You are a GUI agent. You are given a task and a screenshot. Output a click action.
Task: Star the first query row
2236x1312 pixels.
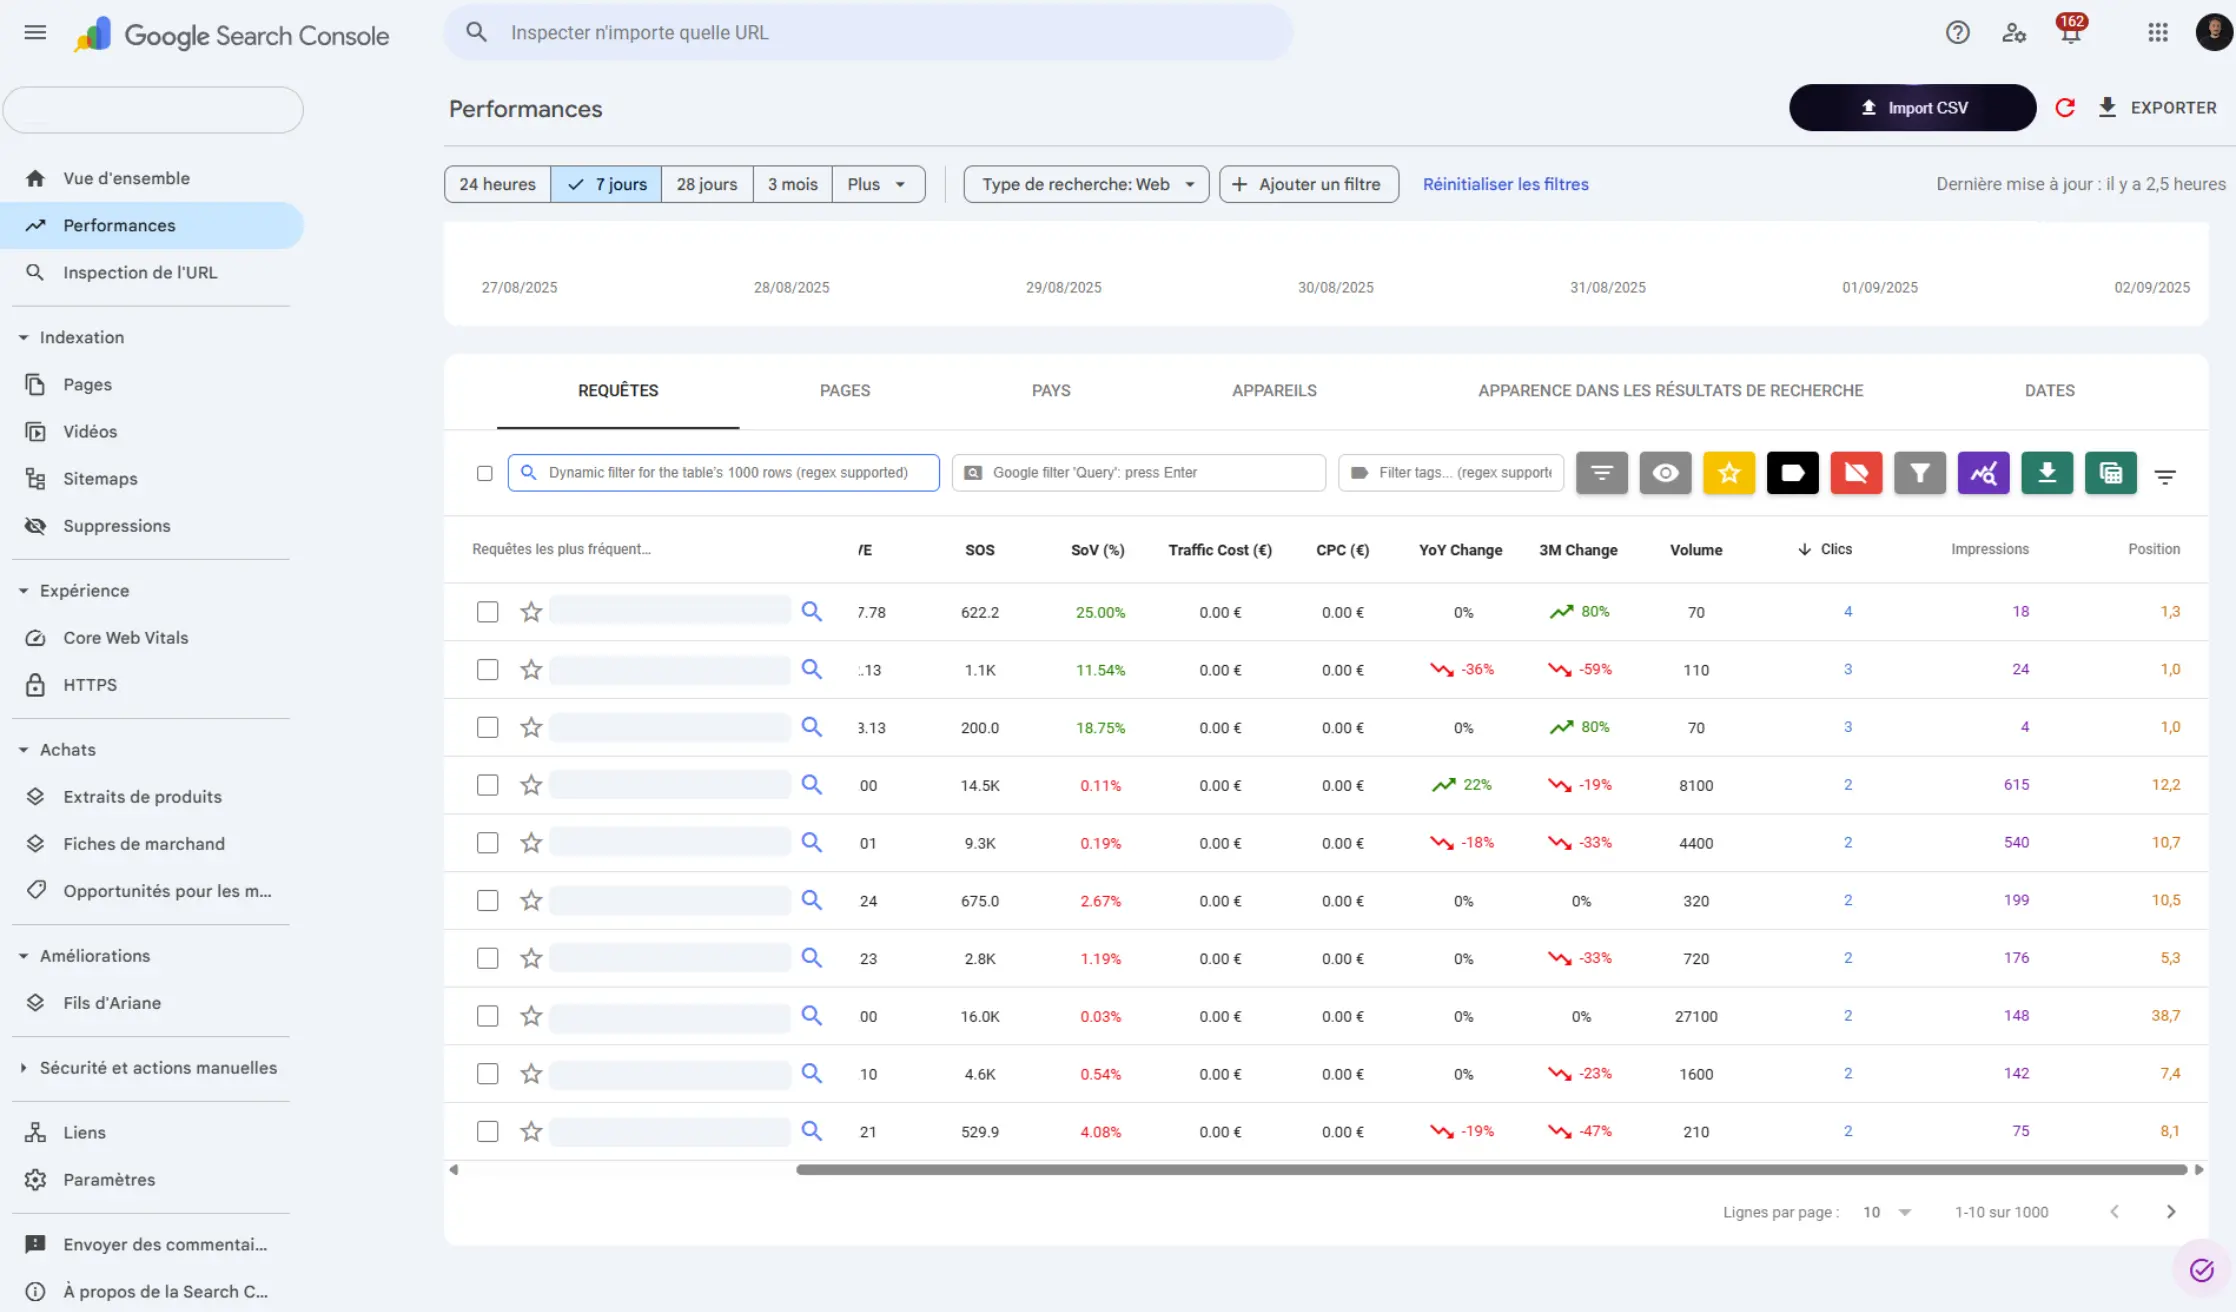[x=531, y=612]
